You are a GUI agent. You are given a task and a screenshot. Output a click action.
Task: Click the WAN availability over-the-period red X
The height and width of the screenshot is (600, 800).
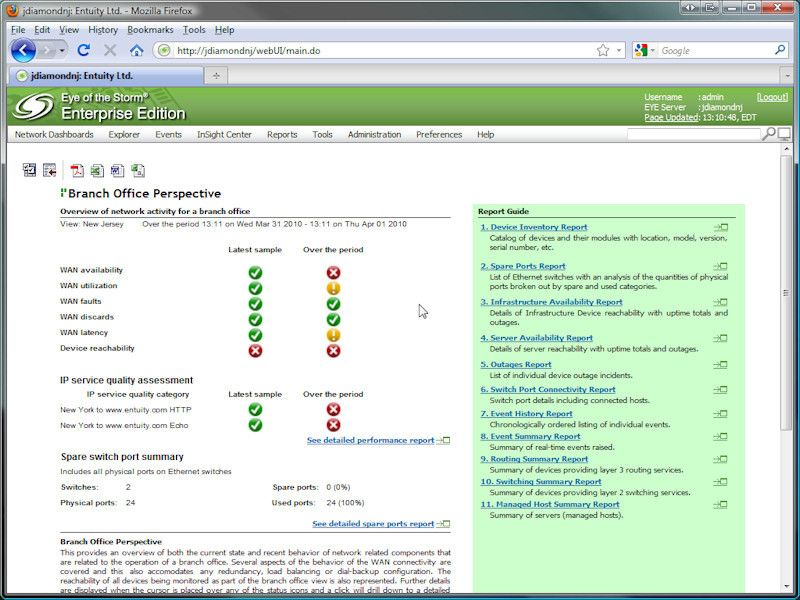pos(333,272)
